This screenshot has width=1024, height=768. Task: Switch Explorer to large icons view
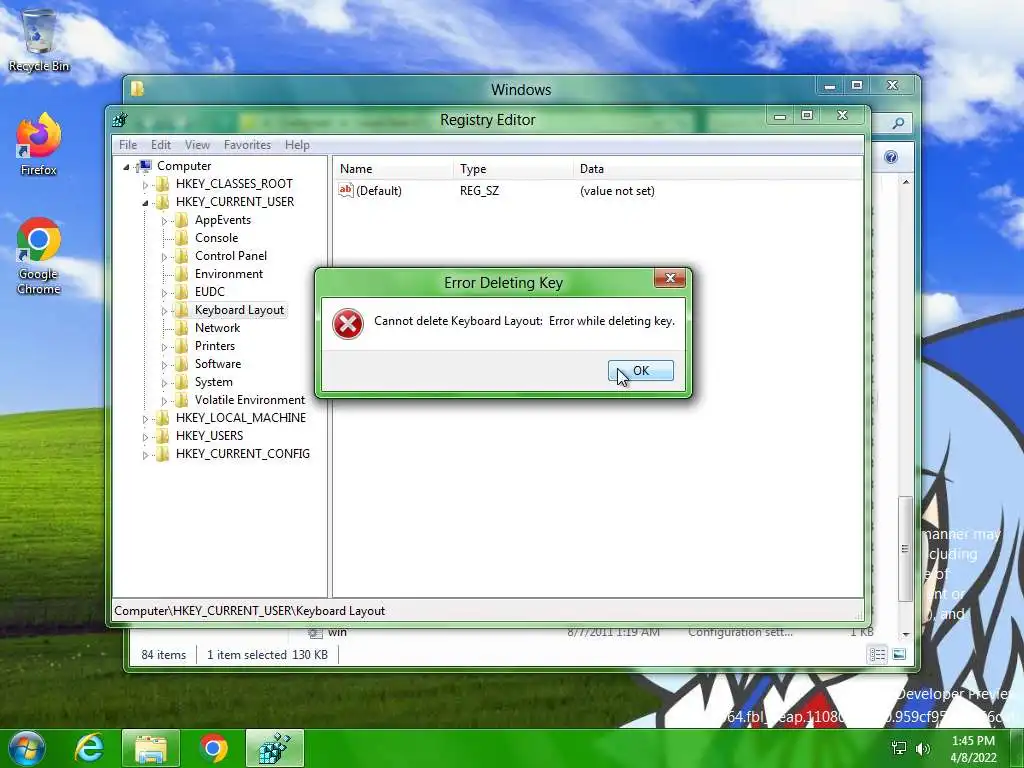coord(899,654)
